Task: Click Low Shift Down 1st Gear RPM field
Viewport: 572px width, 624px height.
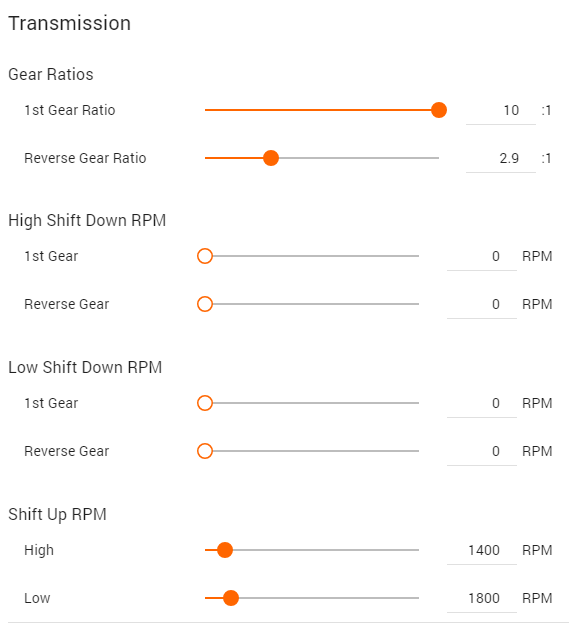Action: [x=482, y=404]
